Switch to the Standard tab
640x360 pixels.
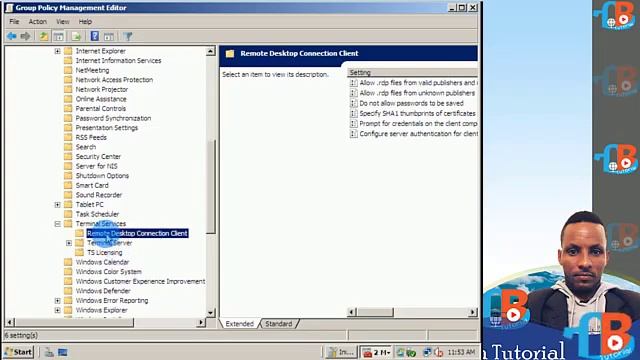279,324
